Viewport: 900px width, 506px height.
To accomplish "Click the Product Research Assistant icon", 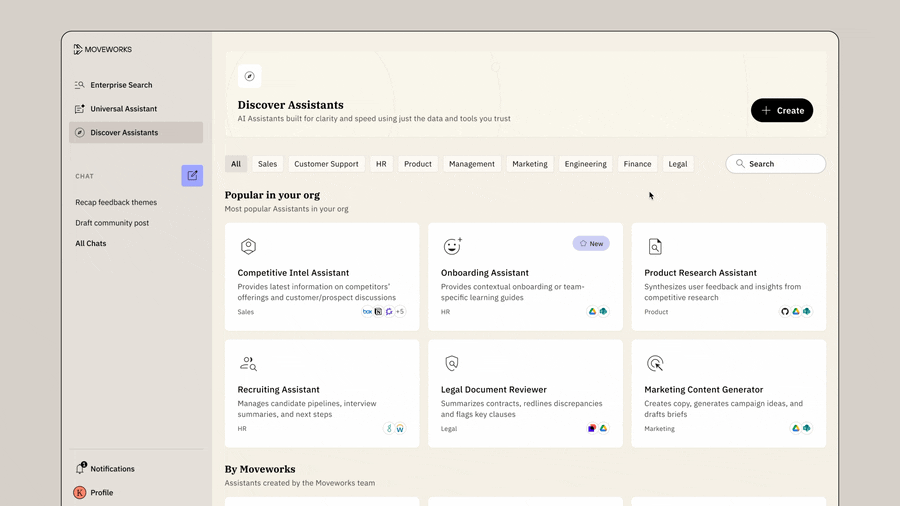I will 655,247.
